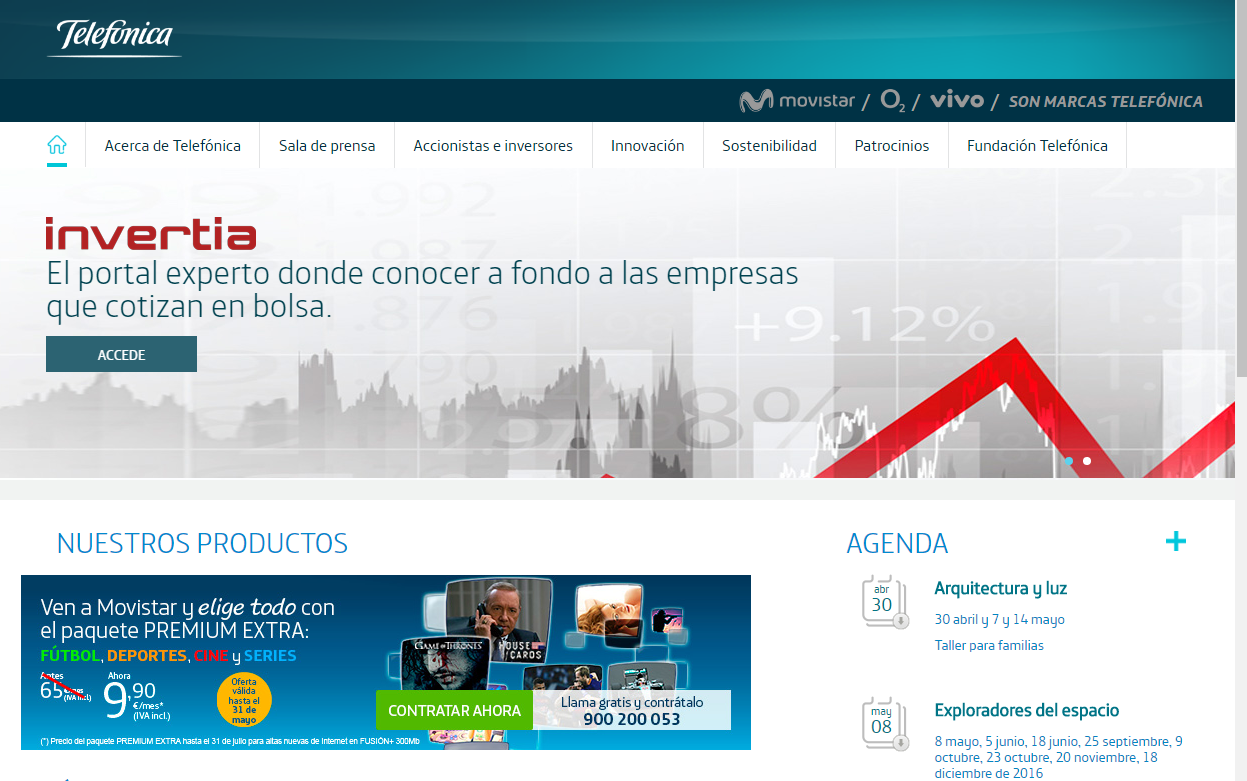This screenshot has width=1247, height=781.
Task: Open the Exploradores del espacio event
Action: coord(1027,710)
